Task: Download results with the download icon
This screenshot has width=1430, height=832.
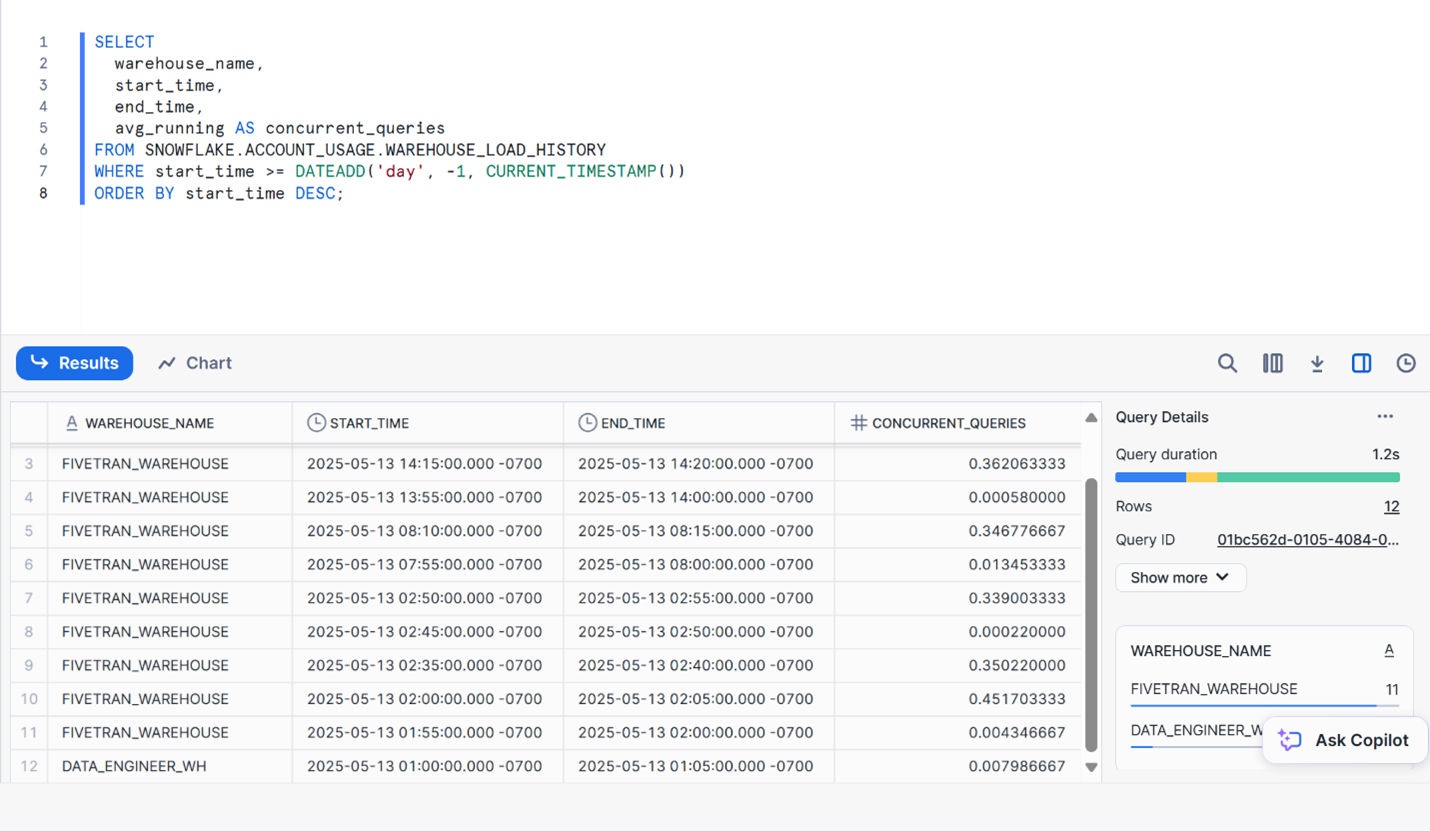Action: [x=1317, y=363]
